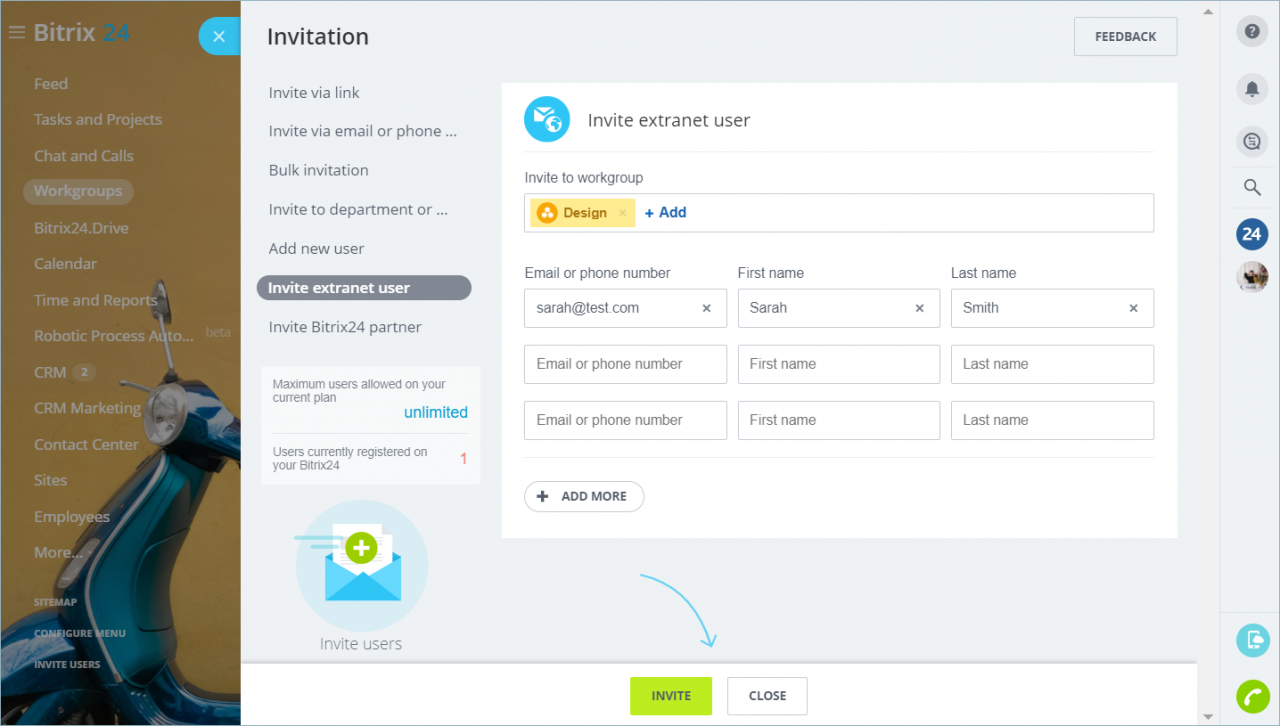Clear the Sarah first name field

tap(920, 308)
